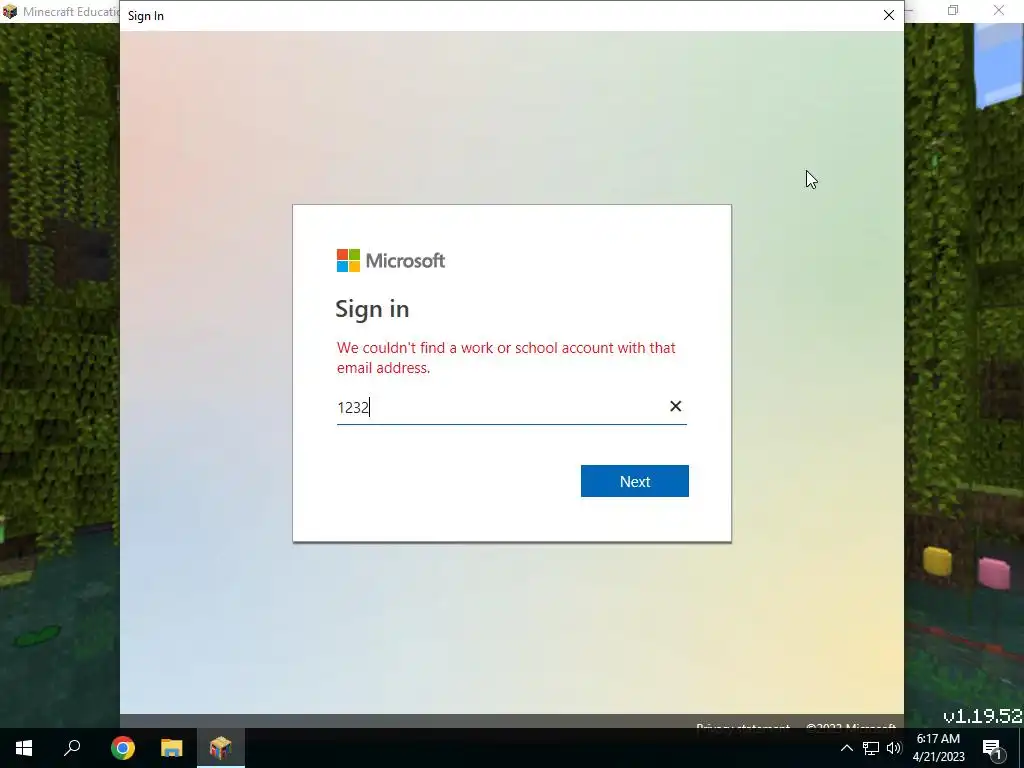Image resolution: width=1024 pixels, height=768 pixels.
Task: Open the notification center icon
Action: (993, 748)
